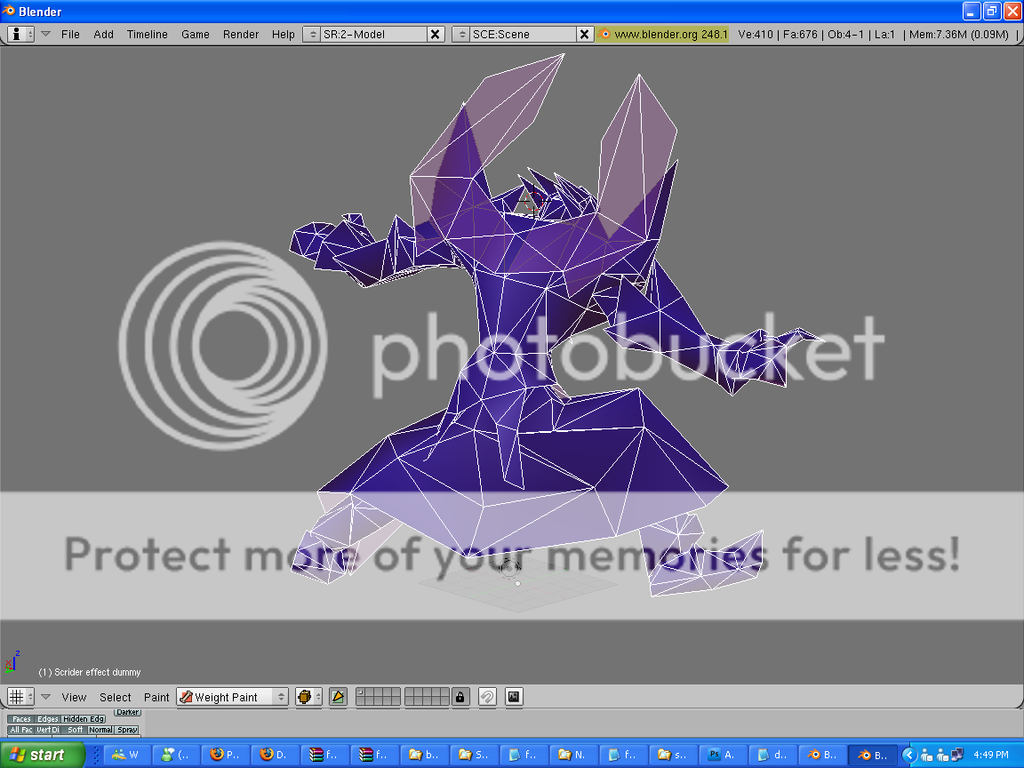The image size is (1024, 768).
Task: Open the Render menu
Action: click(x=241, y=34)
